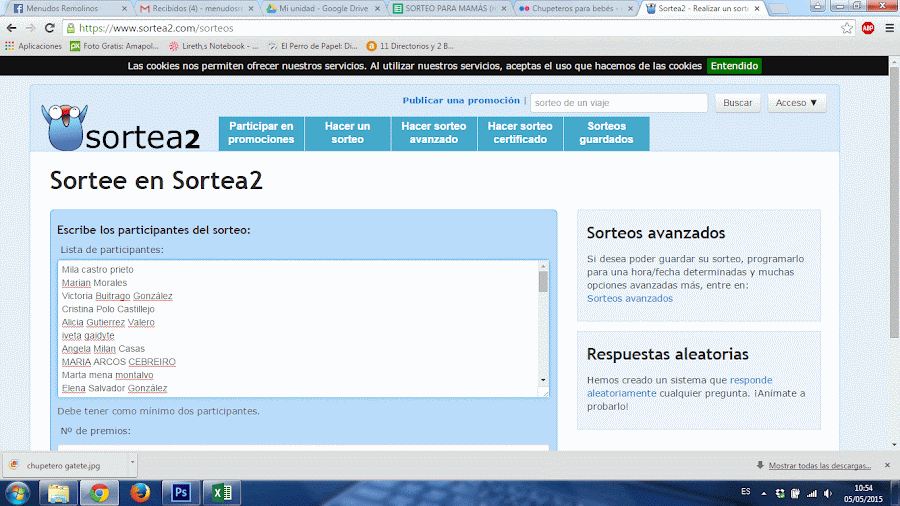Click the participant 'Mila castro prieto'
This screenshot has height=506, width=900.
click(98, 270)
